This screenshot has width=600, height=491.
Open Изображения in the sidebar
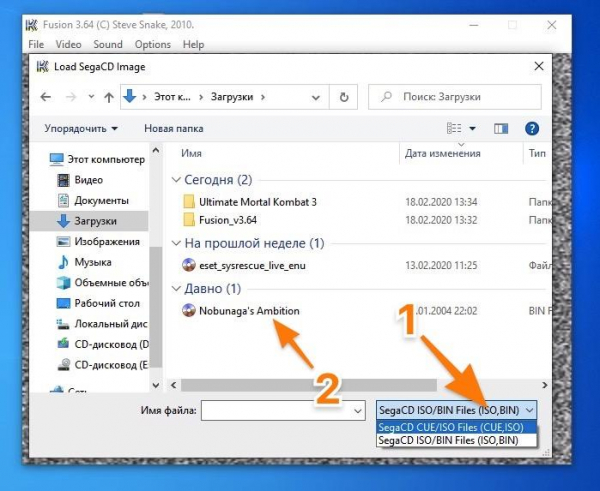click(x=98, y=242)
